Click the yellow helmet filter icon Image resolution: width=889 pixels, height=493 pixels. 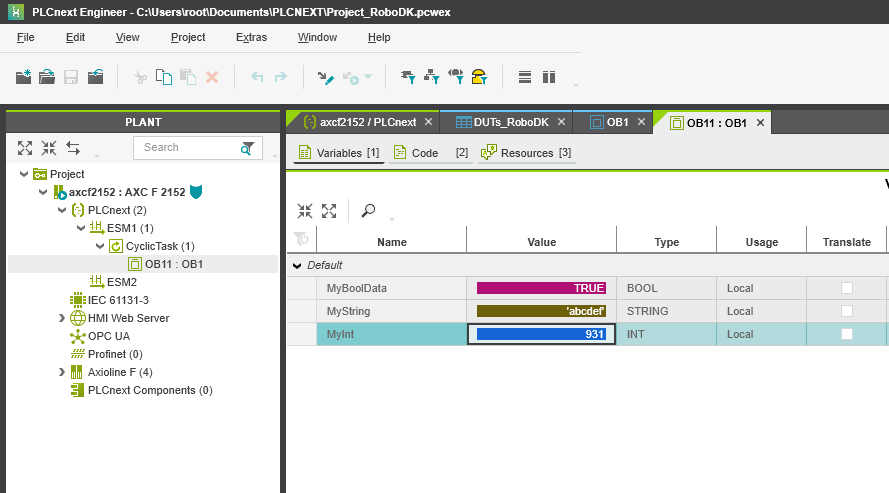[480, 77]
